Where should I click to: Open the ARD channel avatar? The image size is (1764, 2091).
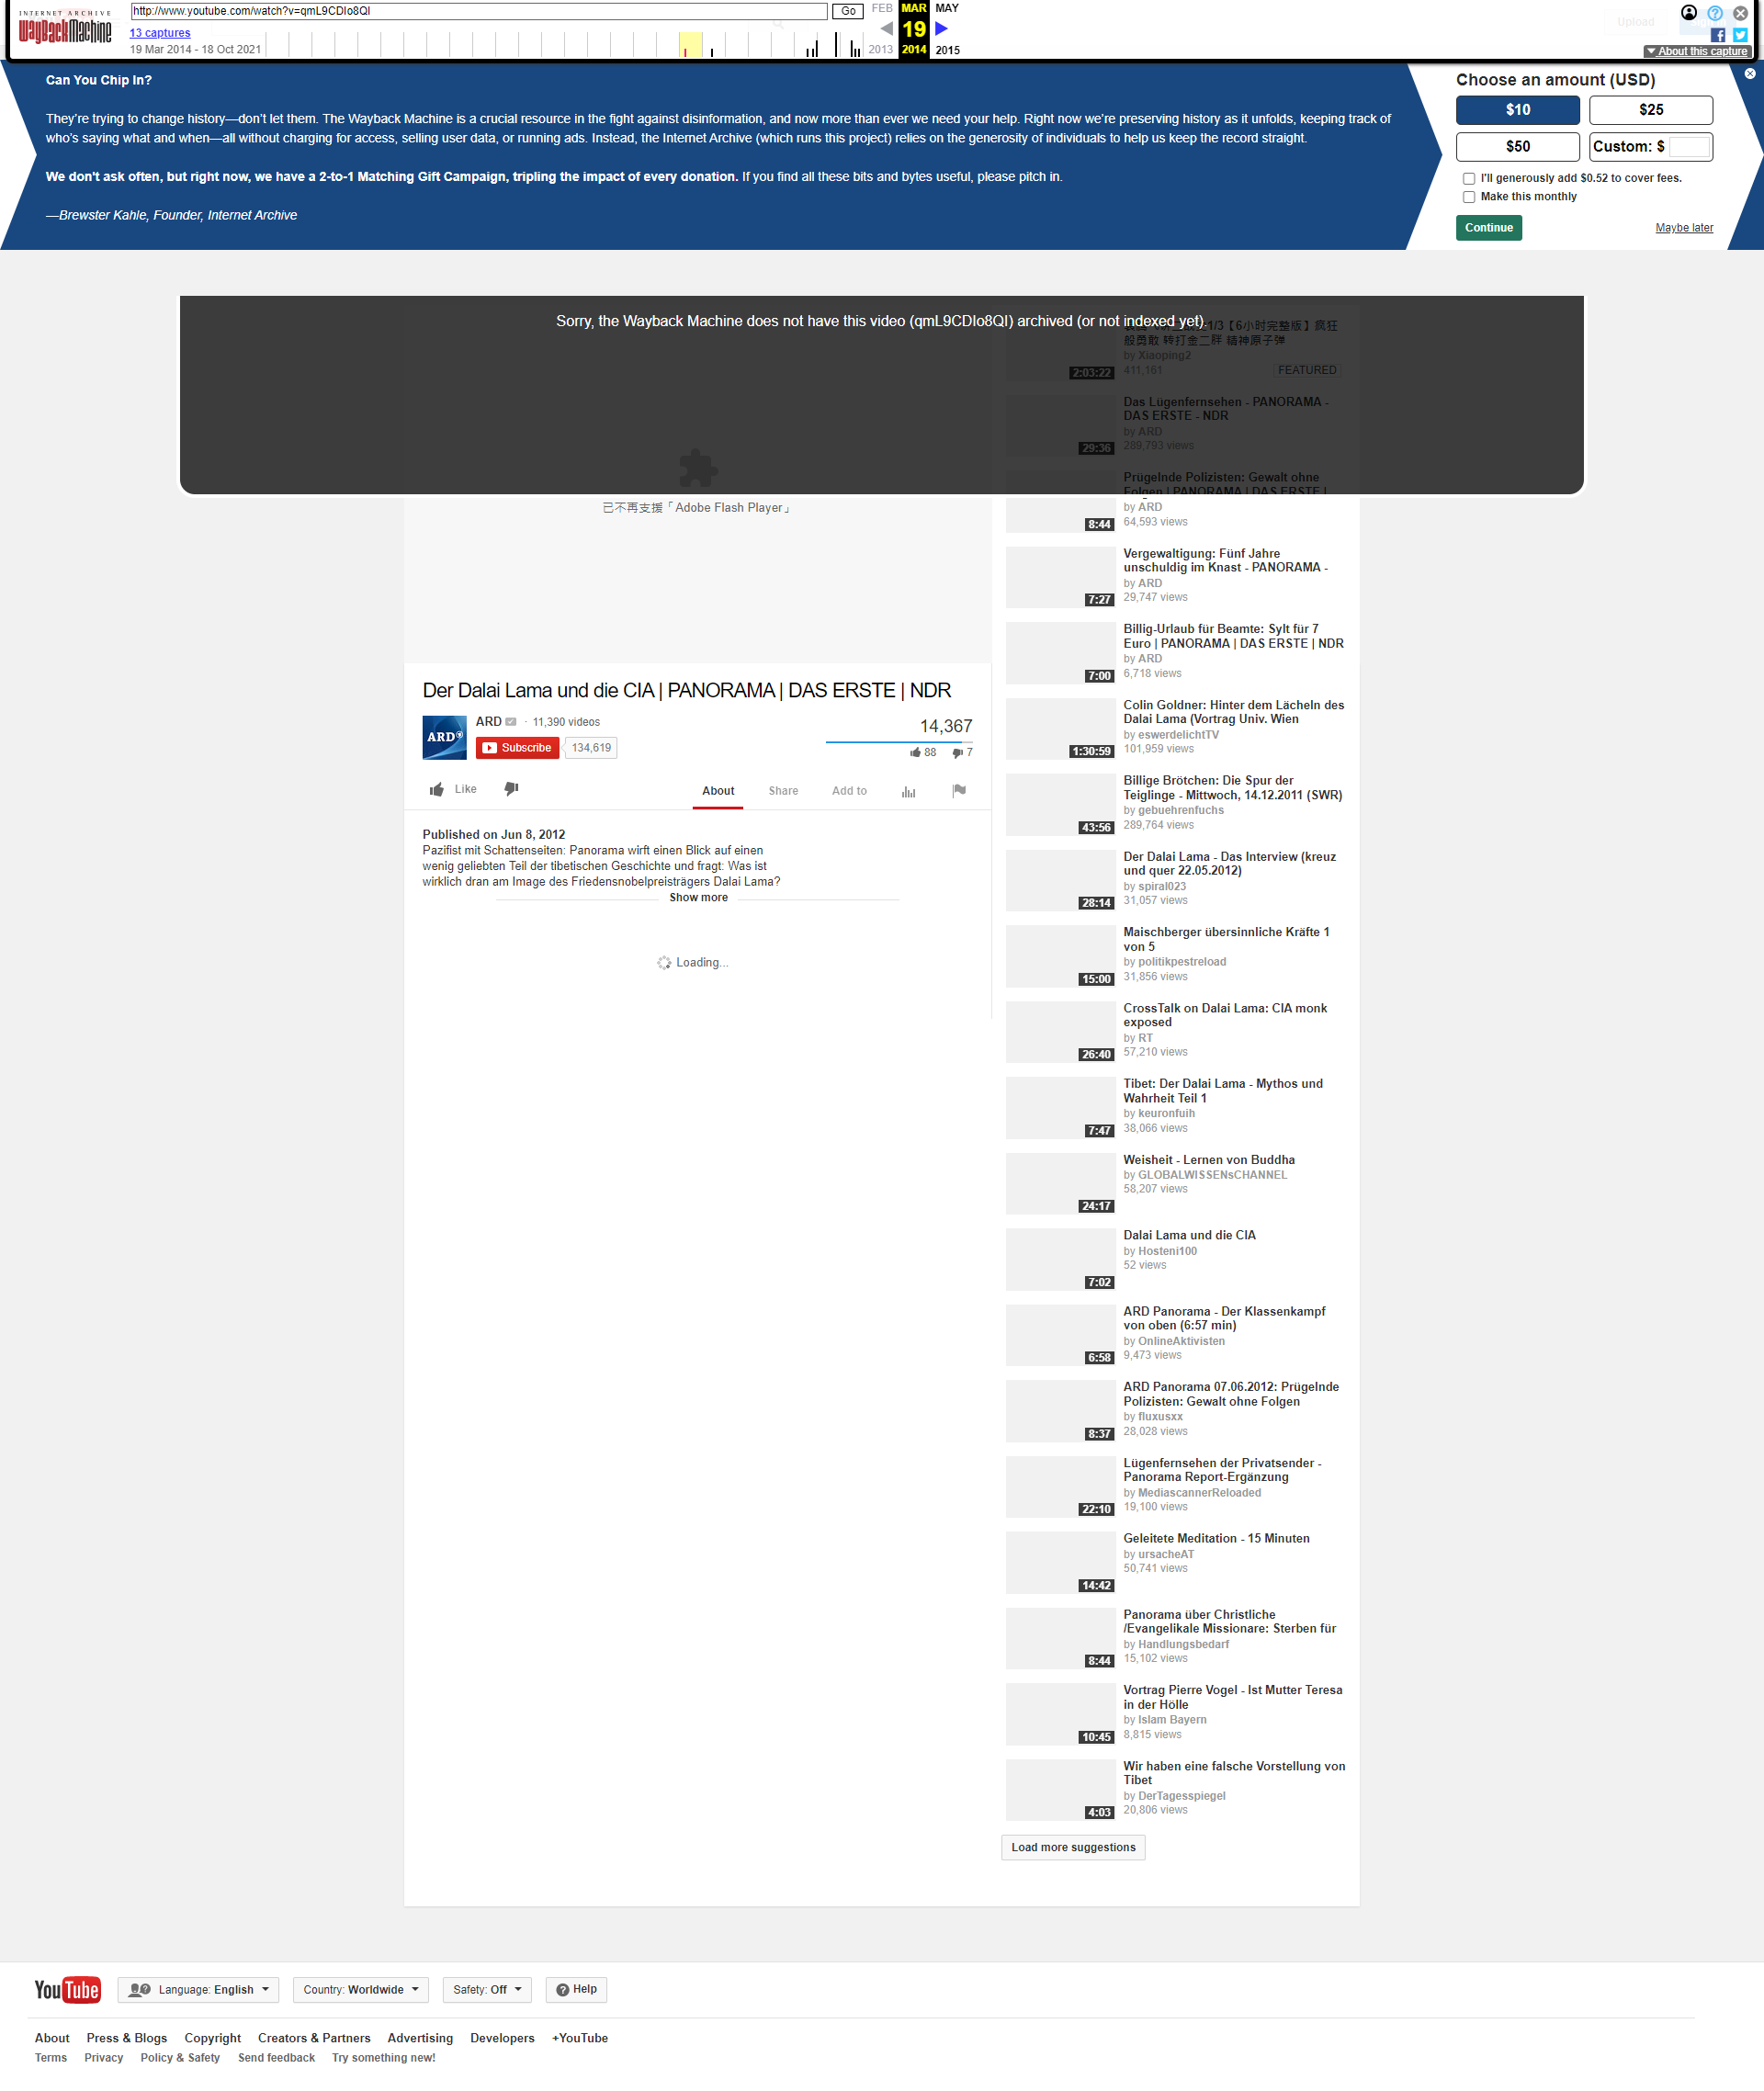[x=444, y=737]
